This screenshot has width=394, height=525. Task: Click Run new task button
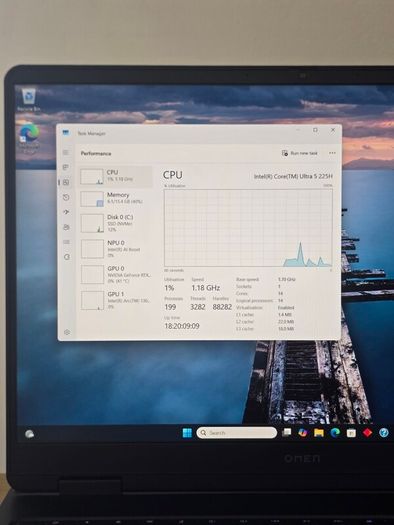[x=300, y=153]
